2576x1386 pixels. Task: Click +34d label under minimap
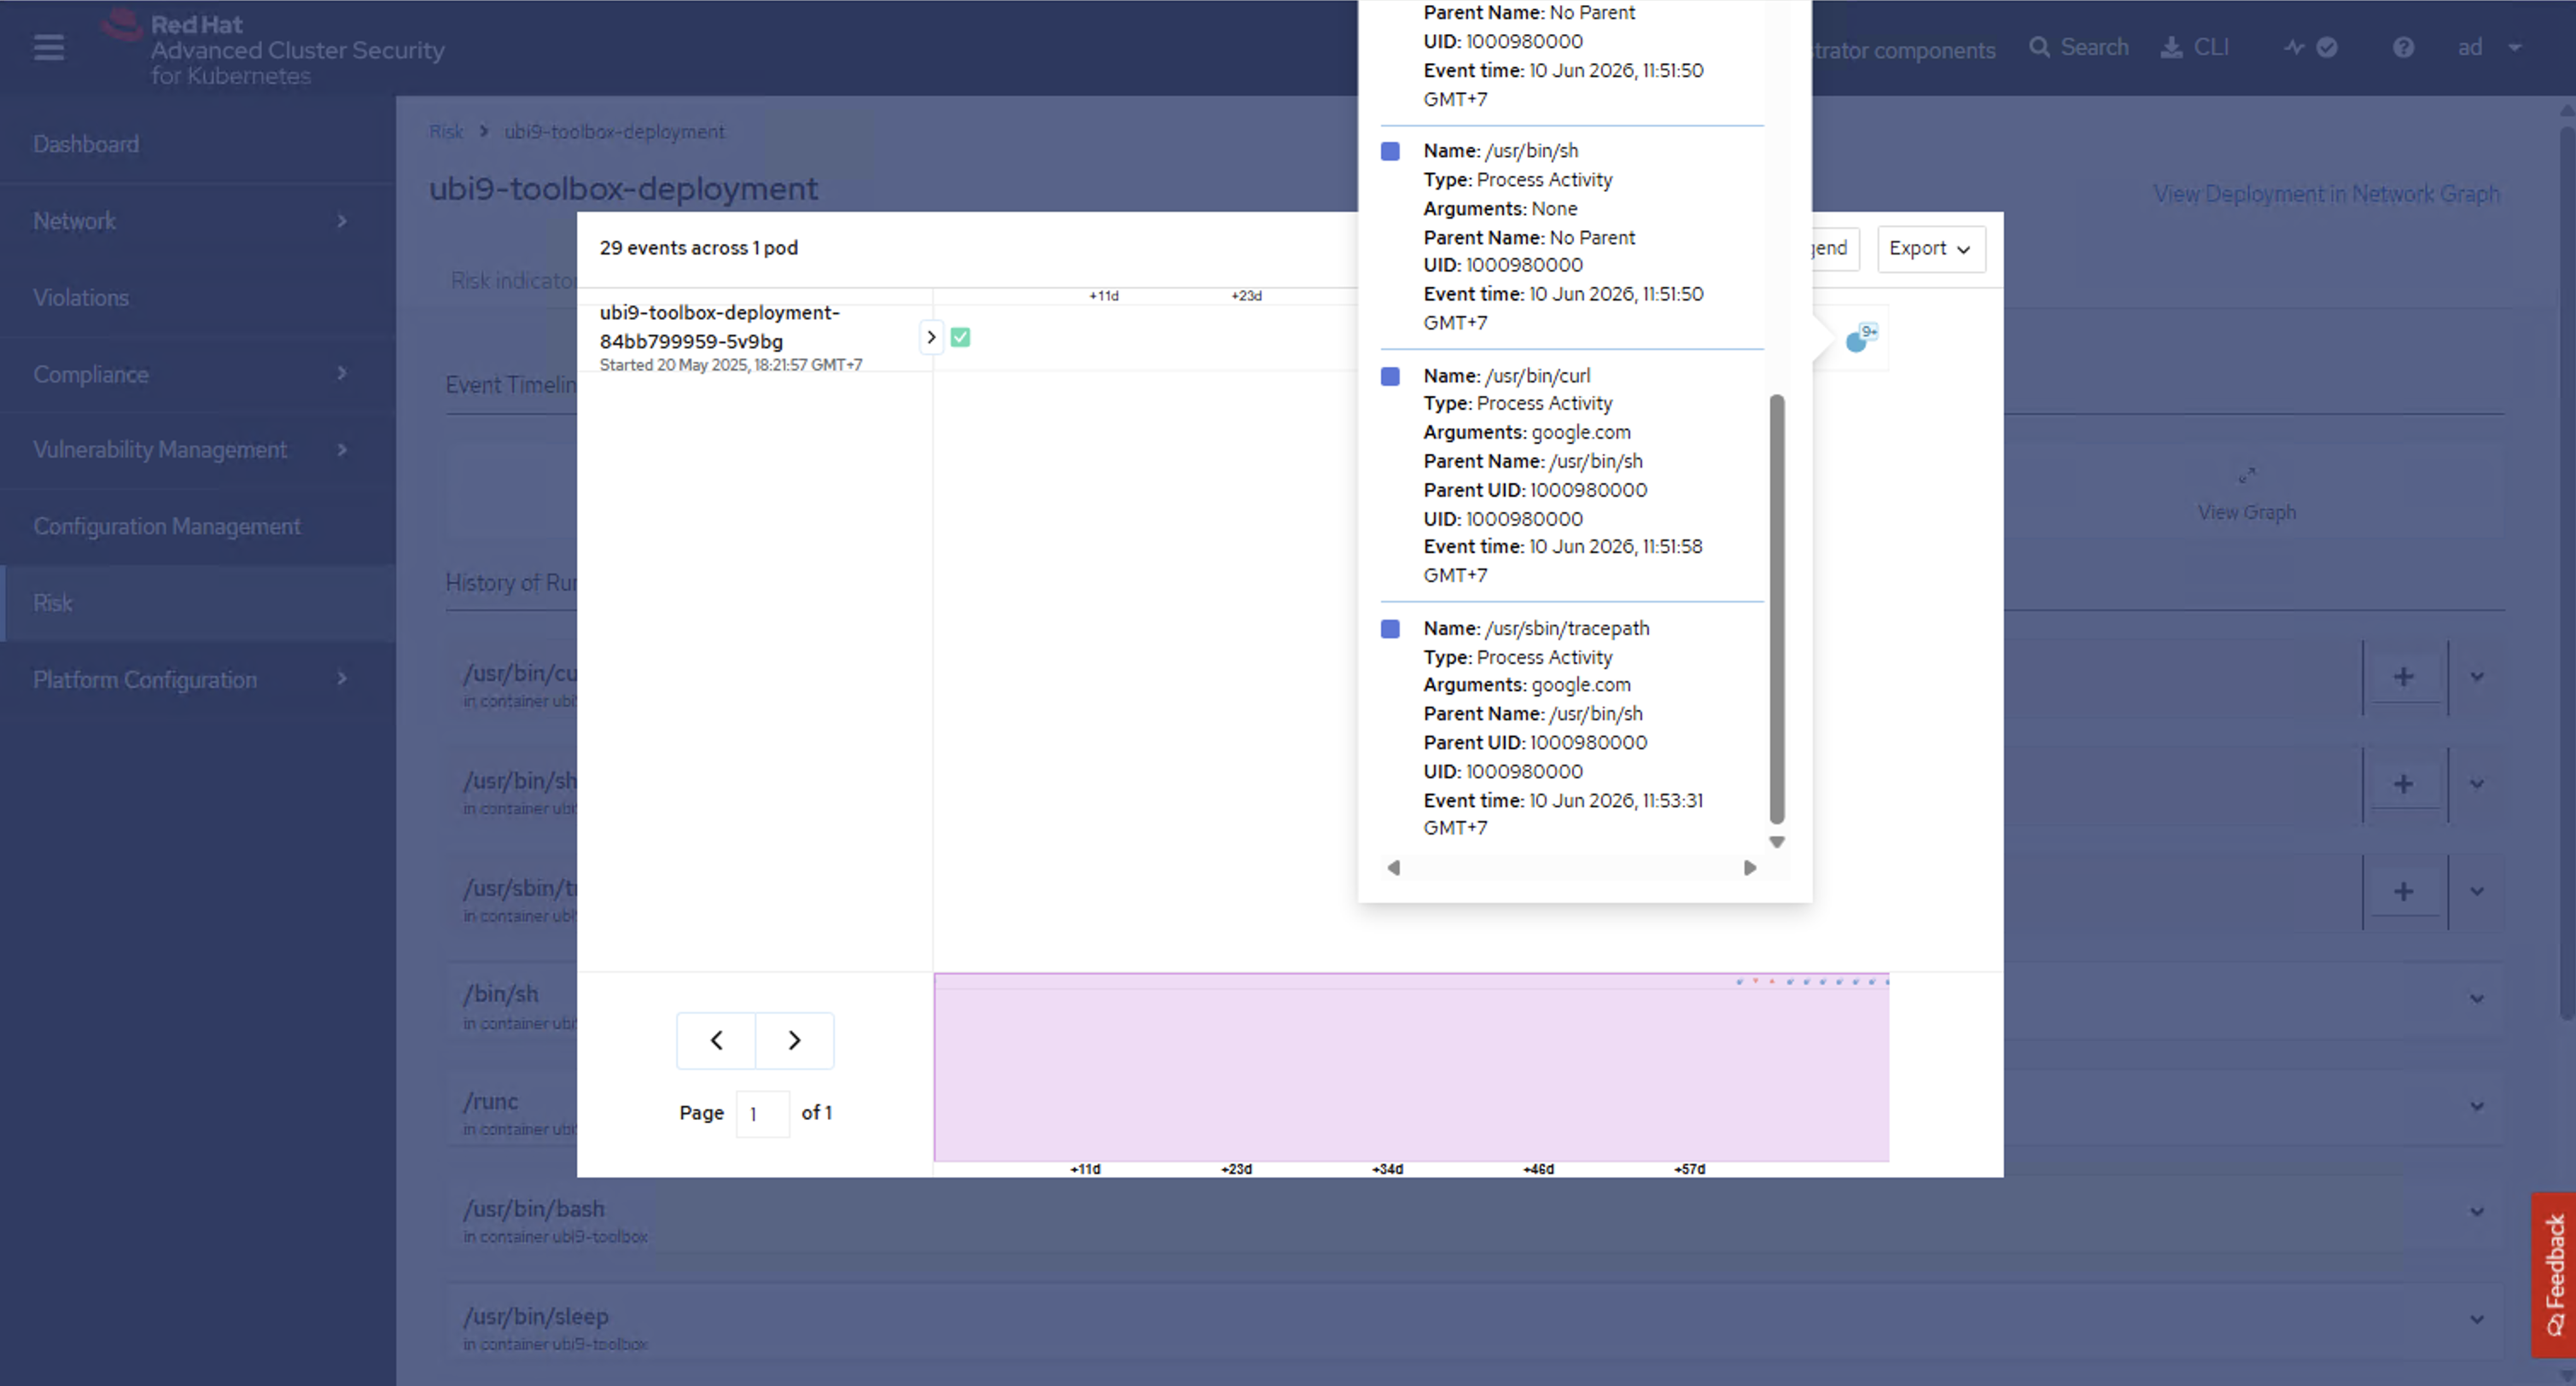[1387, 1169]
